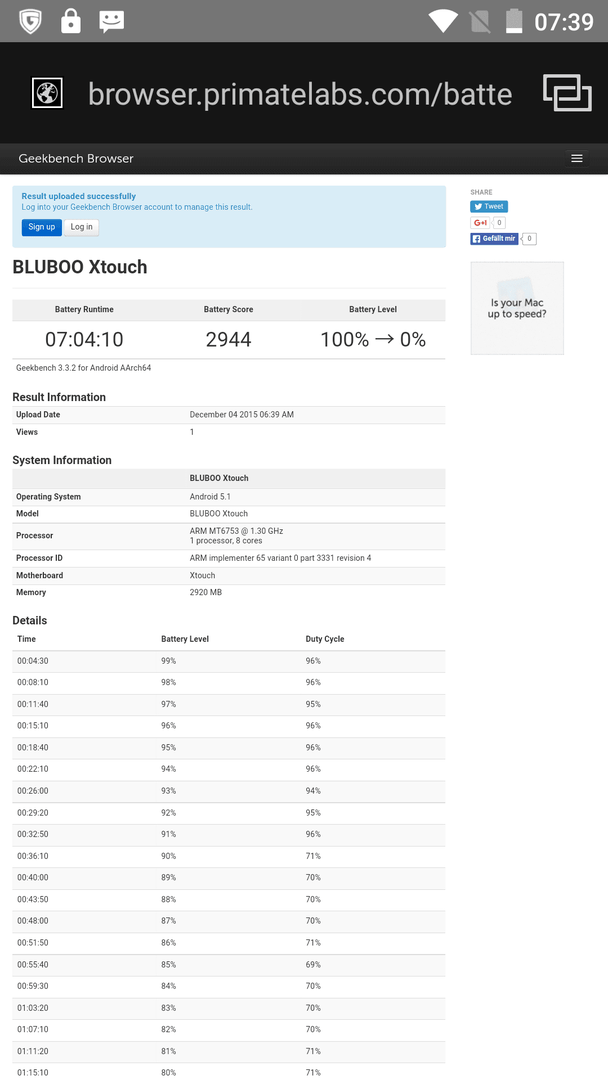The height and width of the screenshot is (1080, 608).
Task: Click the time cell 01:15:10
Action: click(32, 1072)
